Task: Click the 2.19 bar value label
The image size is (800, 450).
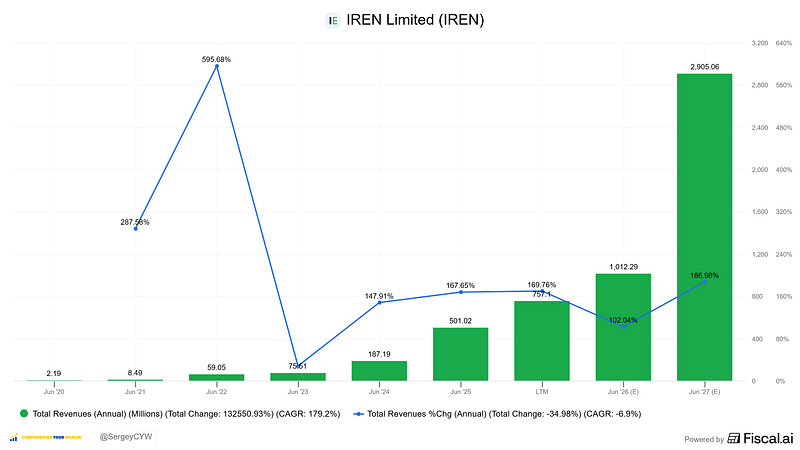Action: pyautogui.click(x=54, y=373)
